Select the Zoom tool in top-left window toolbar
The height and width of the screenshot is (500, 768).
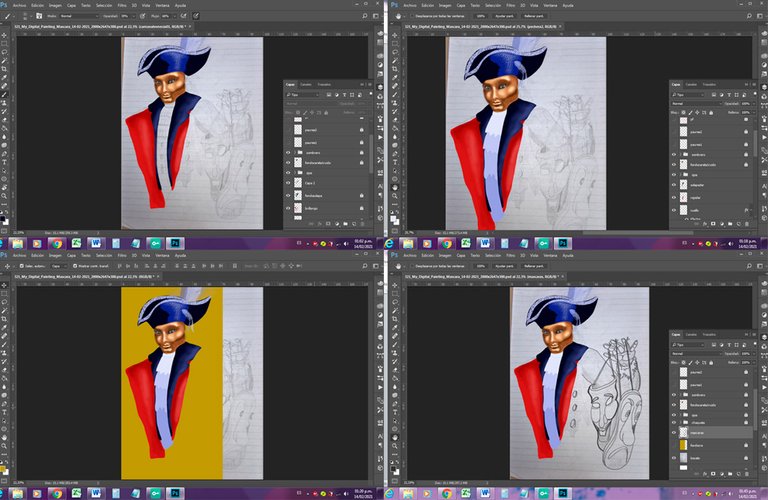click(4, 195)
